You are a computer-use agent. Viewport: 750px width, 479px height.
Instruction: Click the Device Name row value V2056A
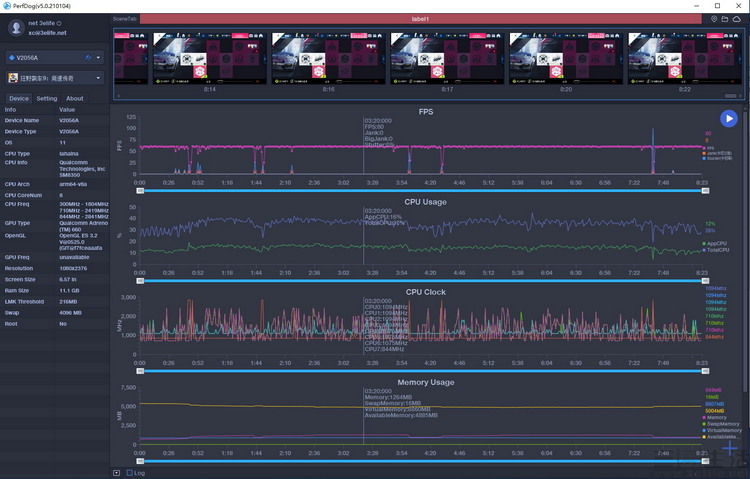point(69,121)
